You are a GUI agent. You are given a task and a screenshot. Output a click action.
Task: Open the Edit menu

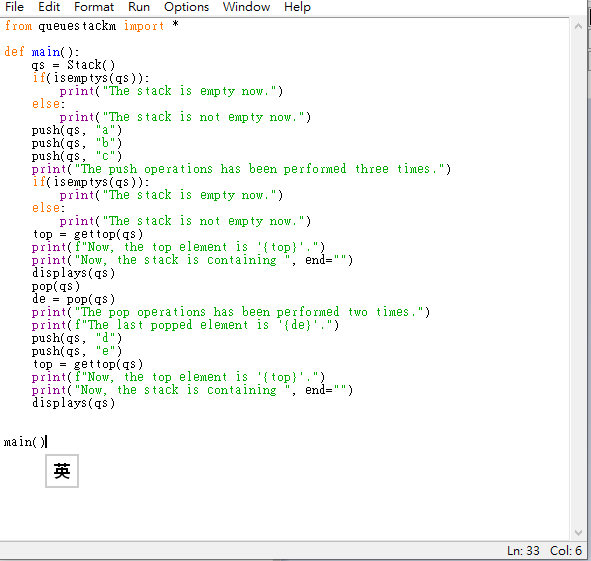(49, 7)
